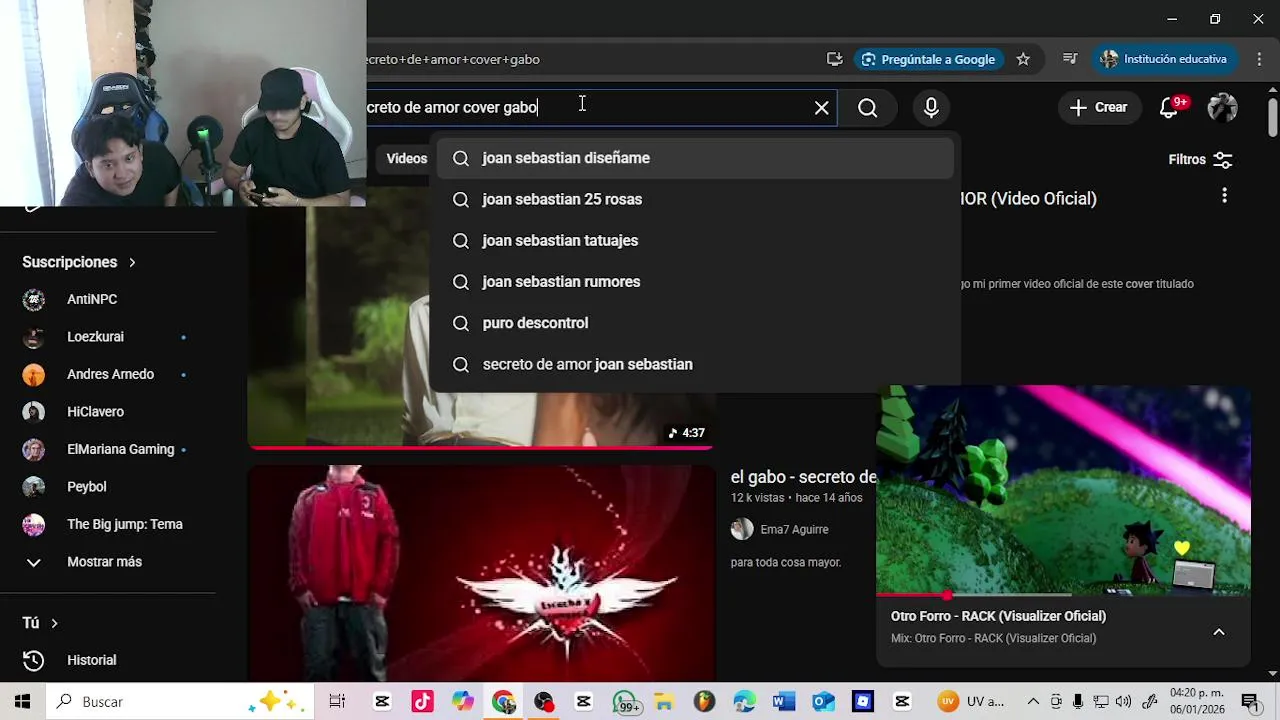Seek on the miniplayer progress bar
This screenshot has width=1280, height=720.
1063,595
